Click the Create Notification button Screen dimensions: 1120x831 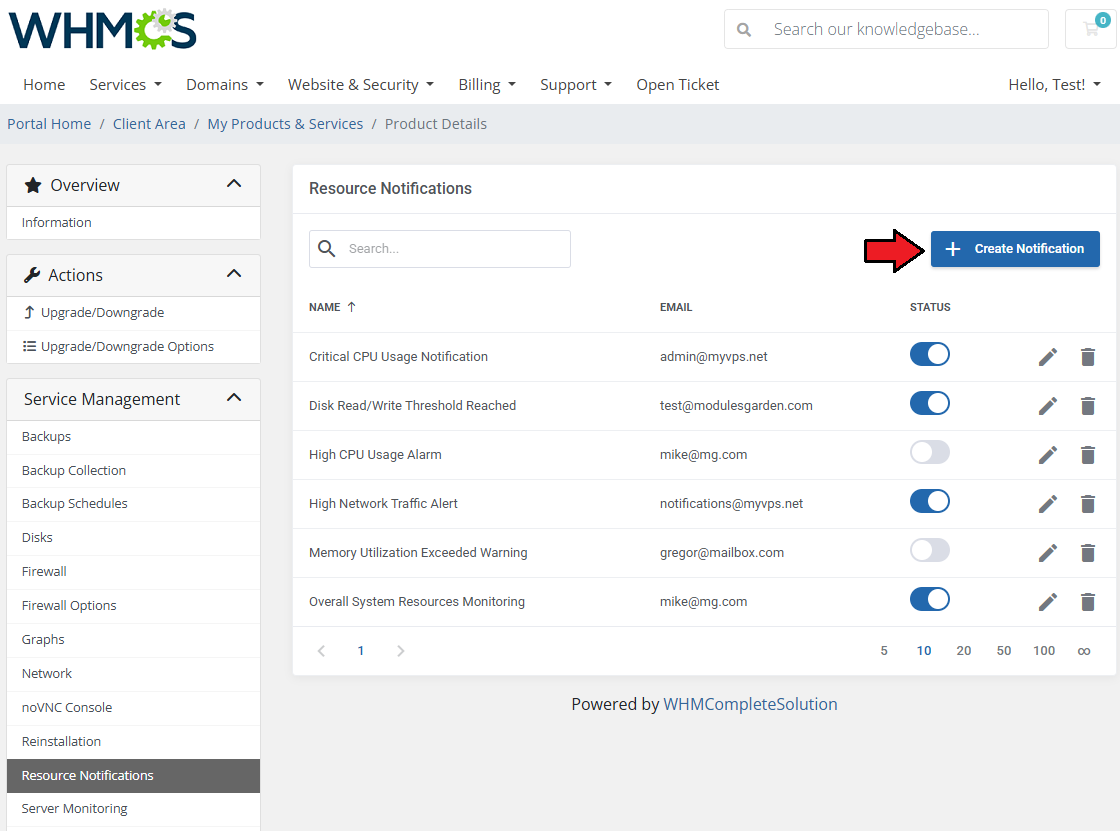(x=1015, y=249)
